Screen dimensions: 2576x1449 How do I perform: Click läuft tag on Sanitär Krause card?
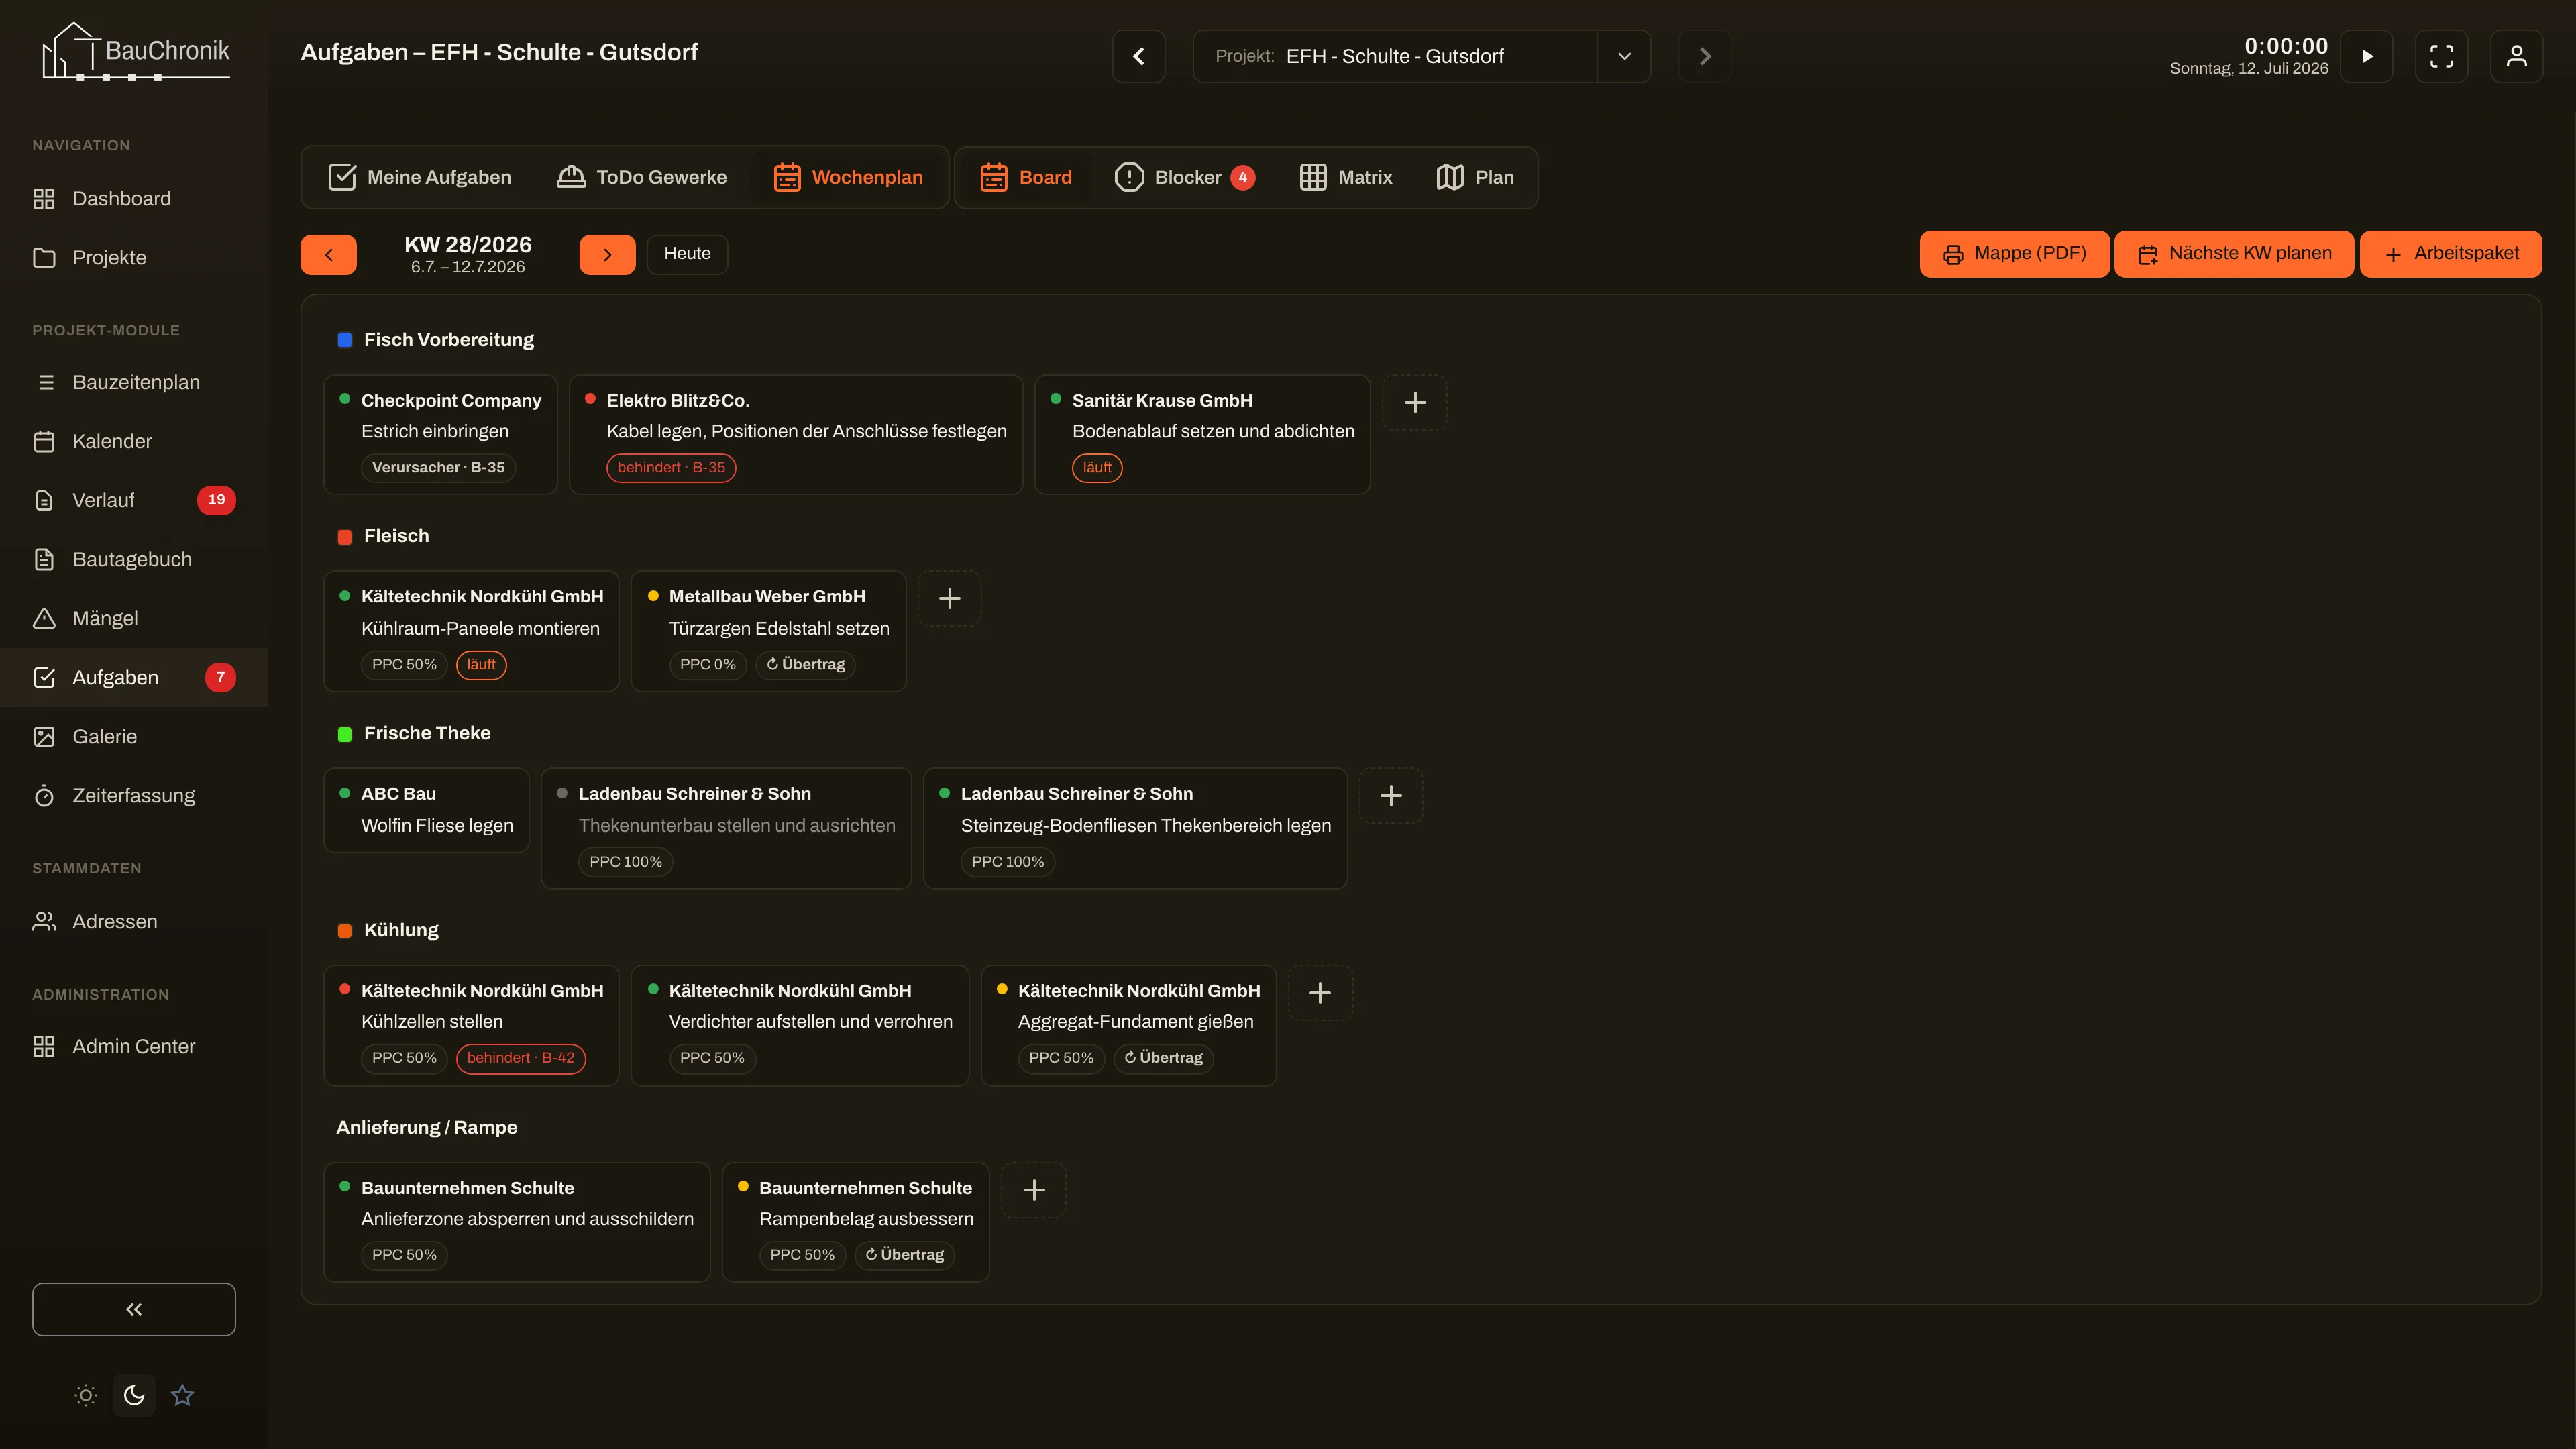[1097, 467]
